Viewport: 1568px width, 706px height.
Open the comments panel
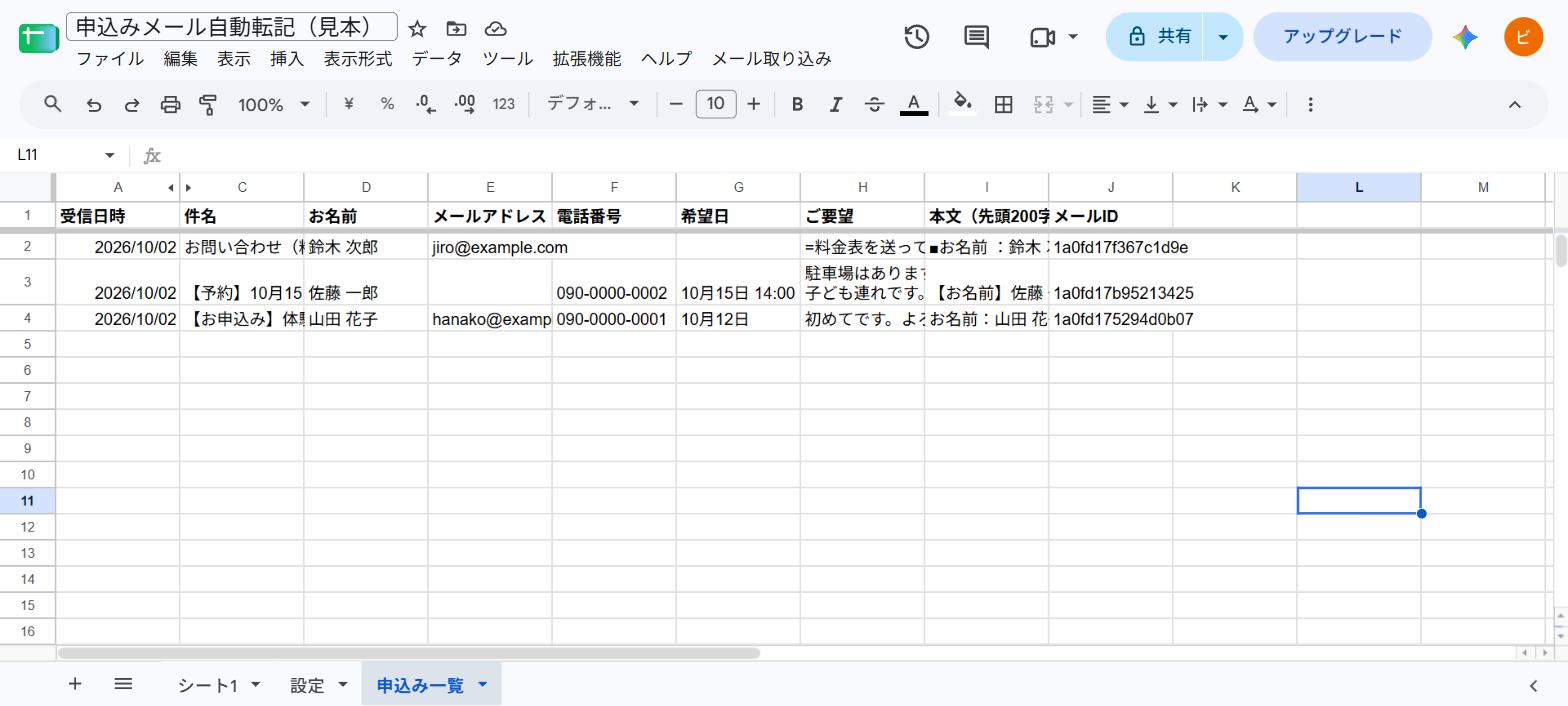point(976,37)
